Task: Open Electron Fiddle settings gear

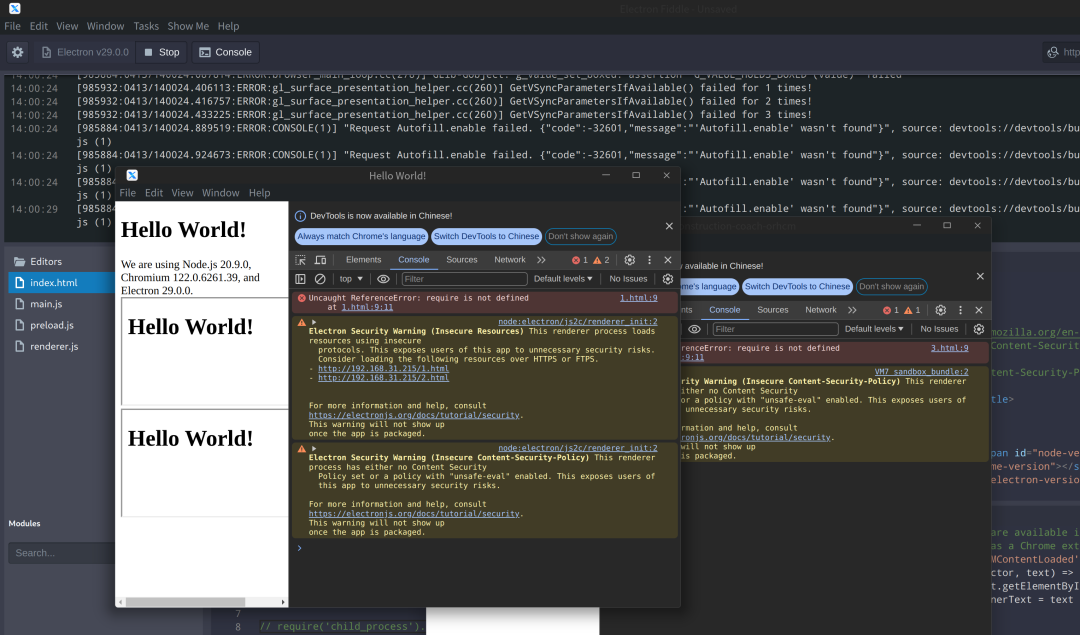Action: pyautogui.click(x=17, y=52)
